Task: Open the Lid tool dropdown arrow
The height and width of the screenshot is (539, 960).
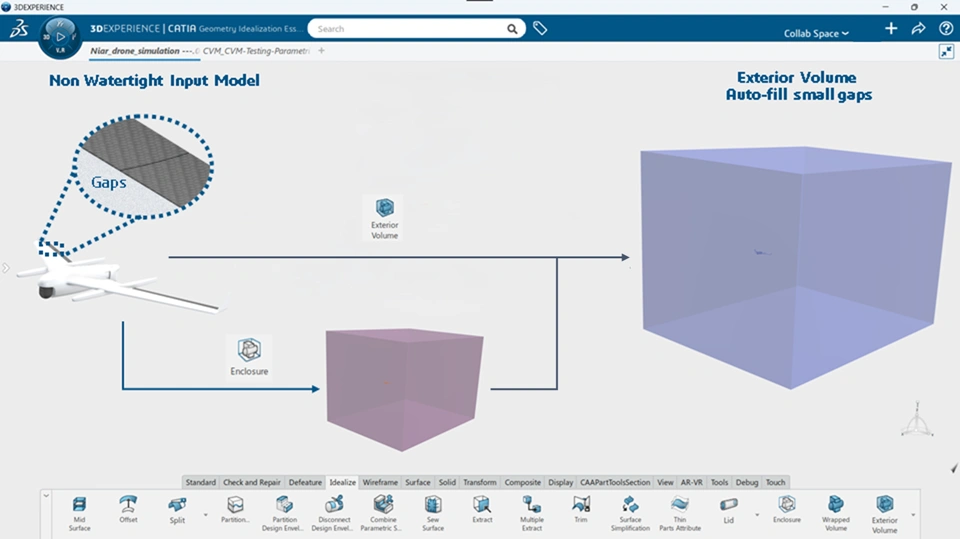Action: tap(757, 515)
